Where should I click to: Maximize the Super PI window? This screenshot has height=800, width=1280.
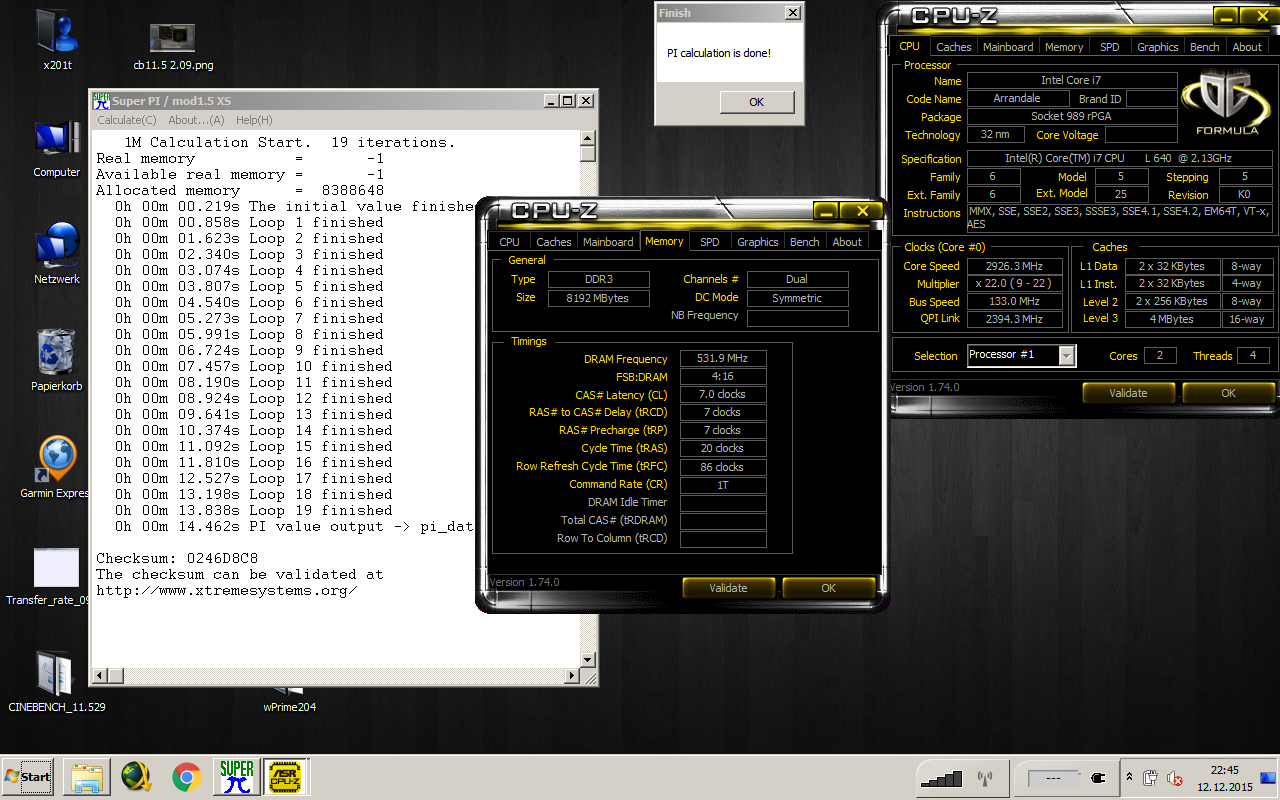click(x=568, y=100)
